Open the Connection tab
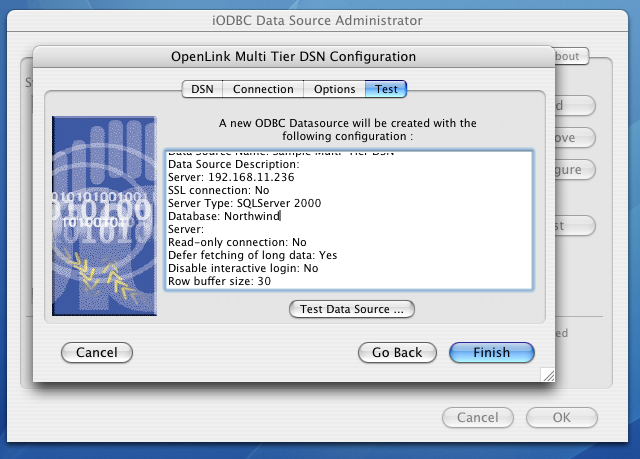Image resolution: width=640 pixels, height=459 pixels. pos(263,89)
